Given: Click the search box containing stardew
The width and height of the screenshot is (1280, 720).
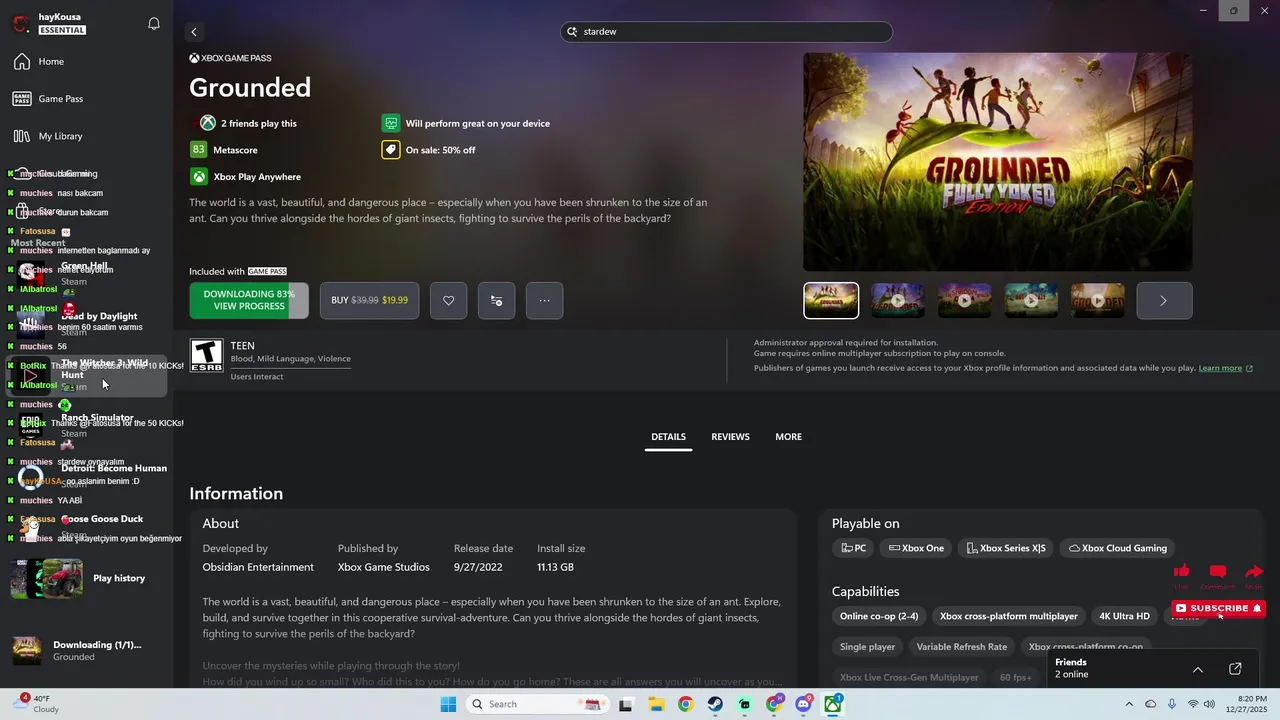Looking at the screenshot, I should [x=726, y=32].
